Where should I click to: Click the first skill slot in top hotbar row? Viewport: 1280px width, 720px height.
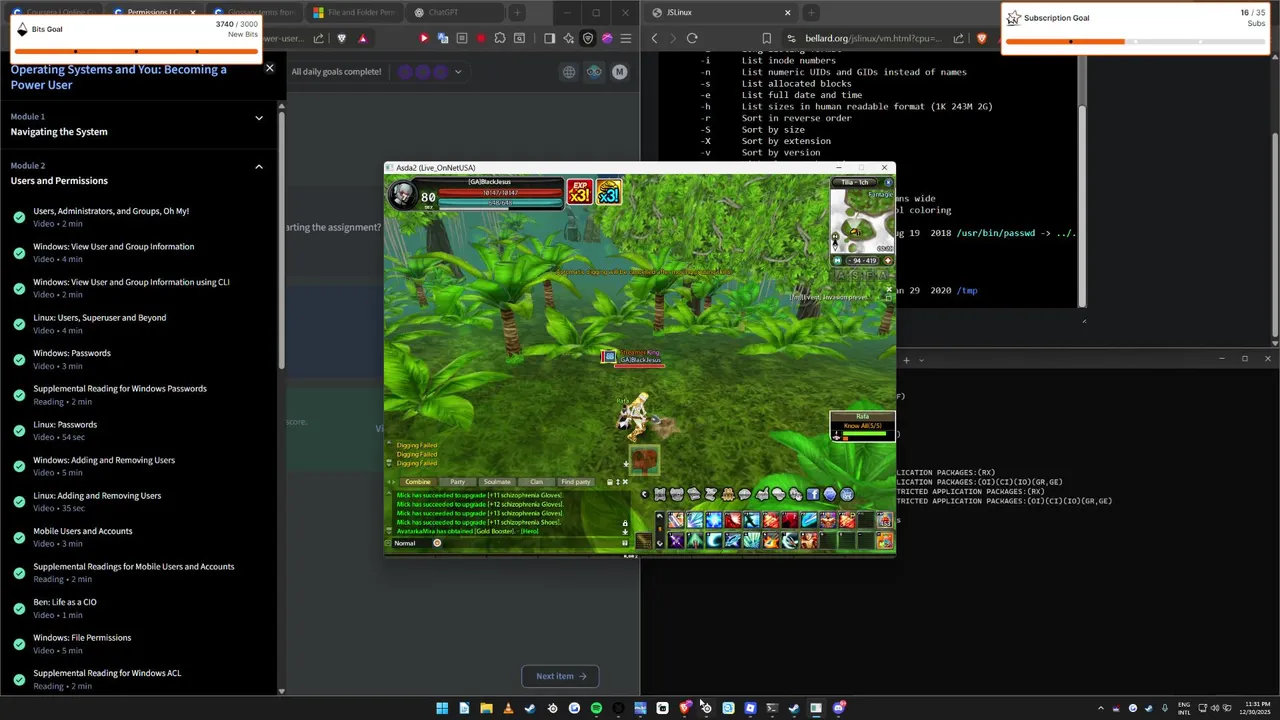676,520
